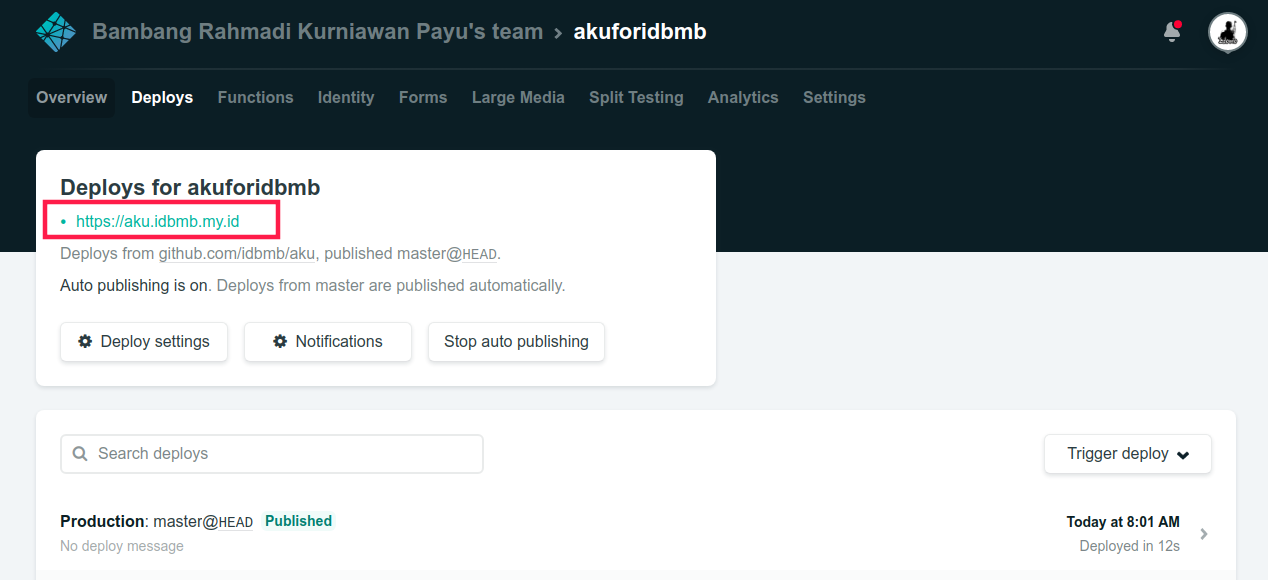Open the Split Testing tab
Viewport: 1268px width, 580px height.
pyautogui.click(x=636, y=97)
